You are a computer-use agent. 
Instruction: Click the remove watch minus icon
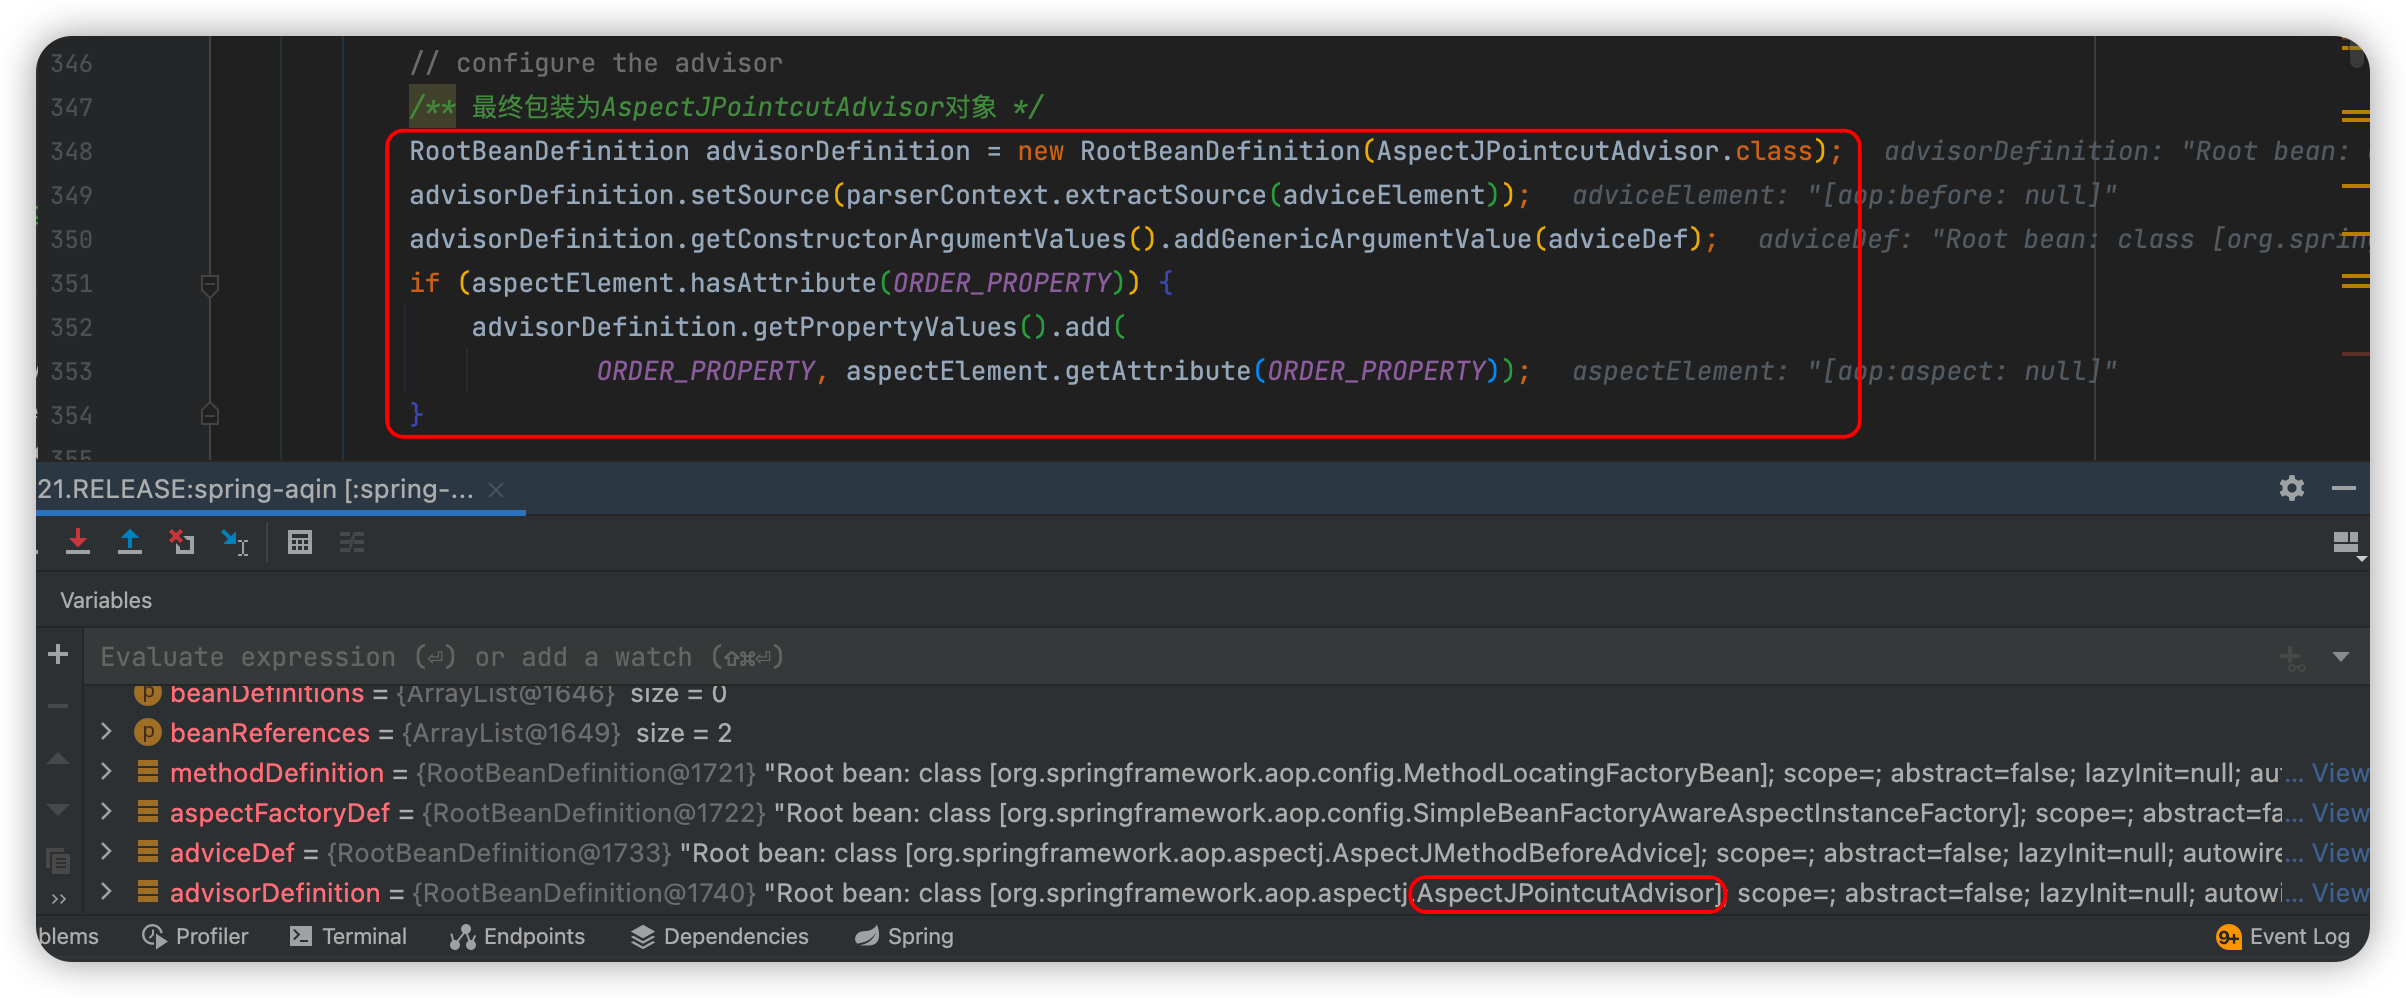point(58,706)
